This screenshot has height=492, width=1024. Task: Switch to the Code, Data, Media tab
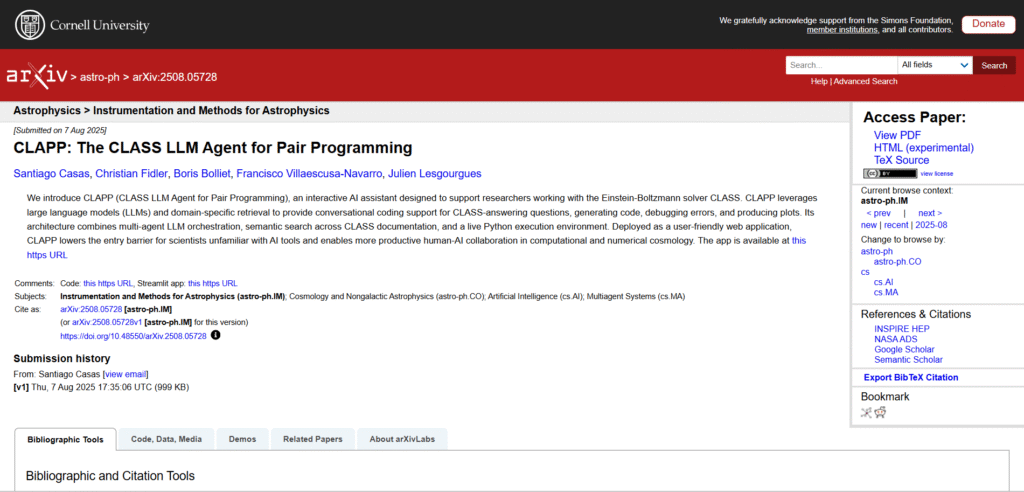pos(166,439)
